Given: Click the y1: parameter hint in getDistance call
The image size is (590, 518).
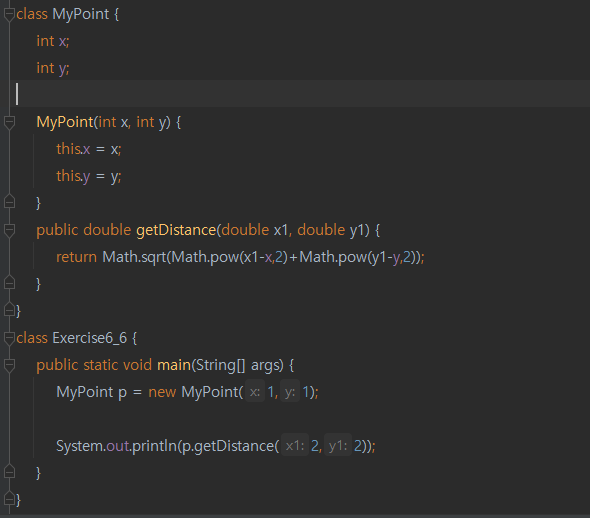Looking at the screenshot, I should [x=338, y=446].
